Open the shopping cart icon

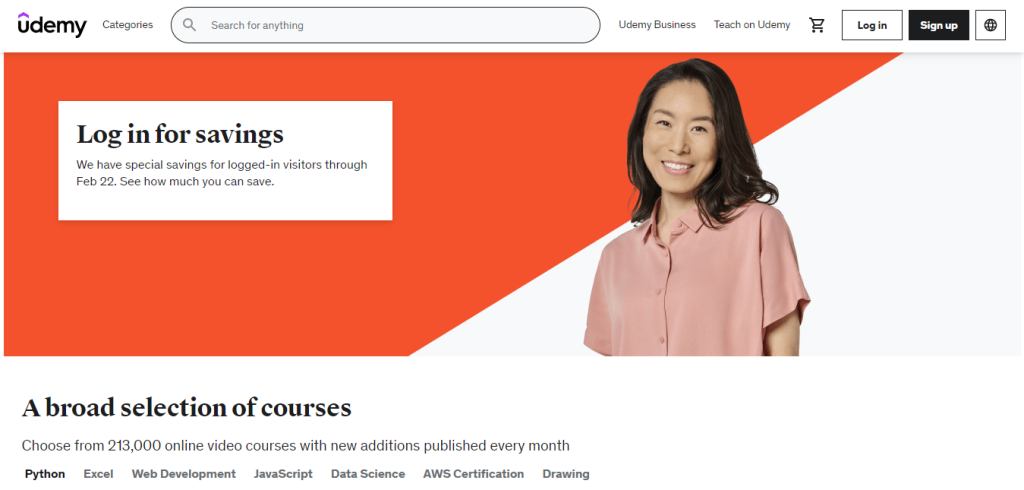(x=816, y=25)
